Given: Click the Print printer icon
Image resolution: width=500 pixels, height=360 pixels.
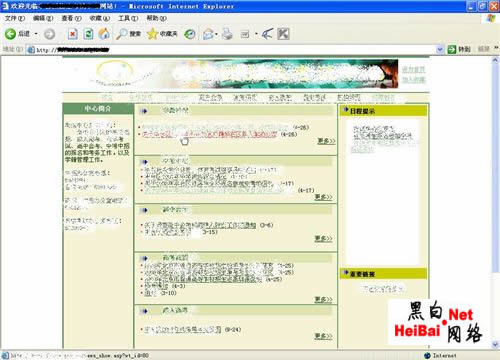Looking at the screenshot, I should [x=228, y=34].
